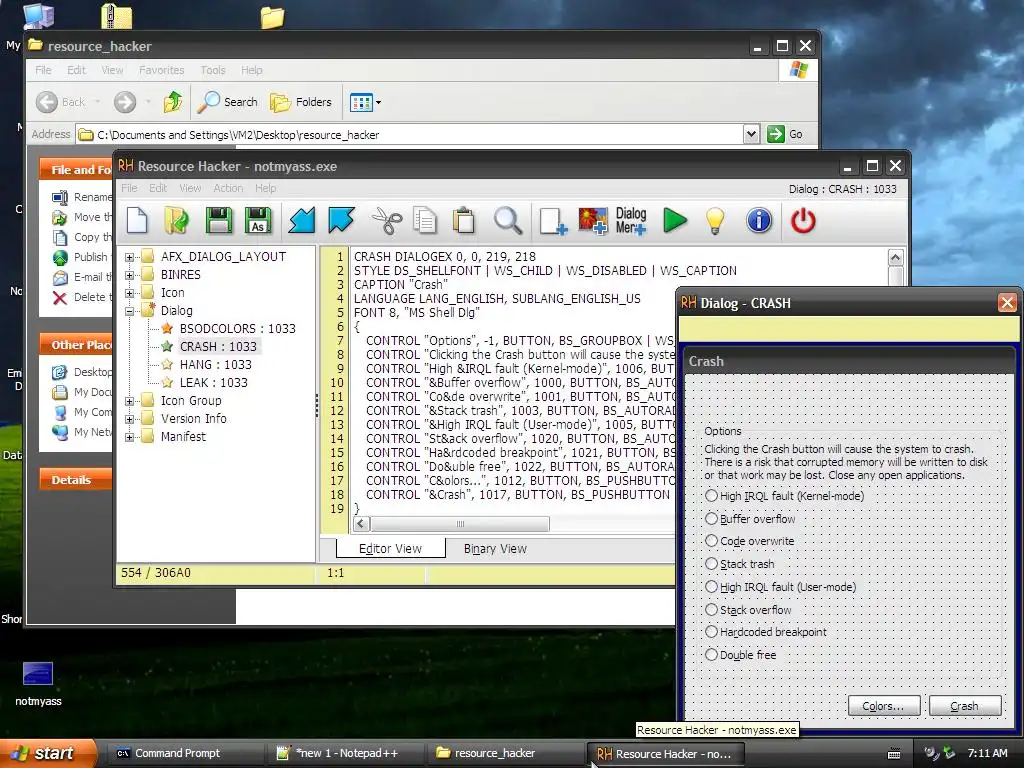Viewport: 1024px width, 768px height.
Task: Click the blue down-left arrow import icon
Action: [302, 220]
